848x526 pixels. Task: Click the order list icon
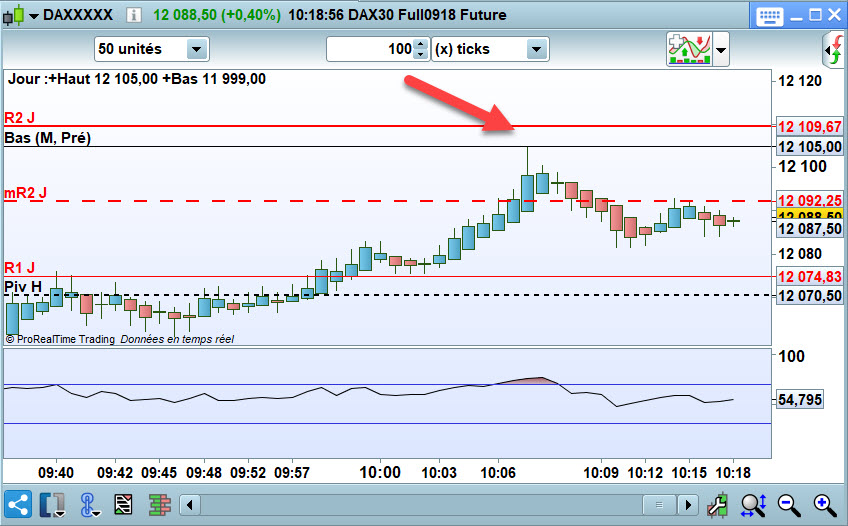point(123,505)
